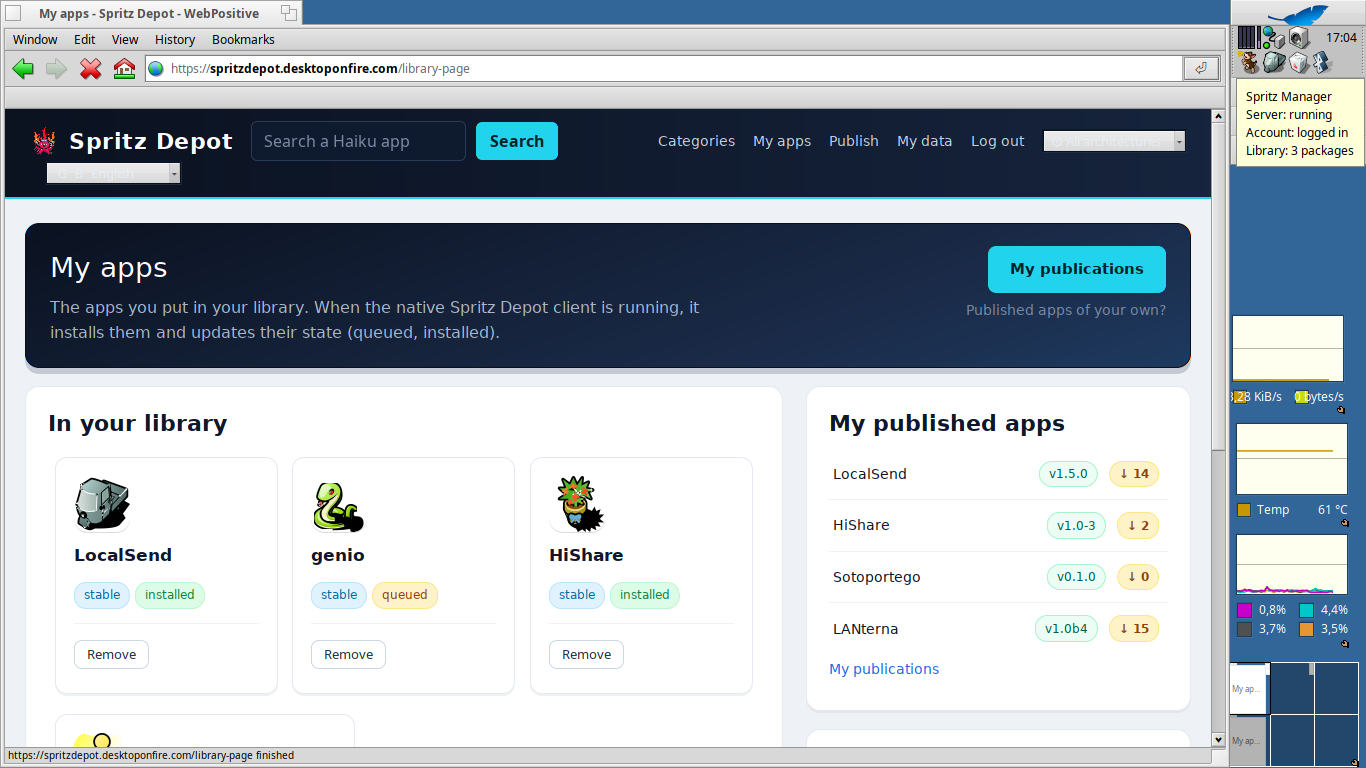Click the LANterna v1.0b4 version badge
The width and height of the screenshot is (1366, 768).
pos(1066,629)
